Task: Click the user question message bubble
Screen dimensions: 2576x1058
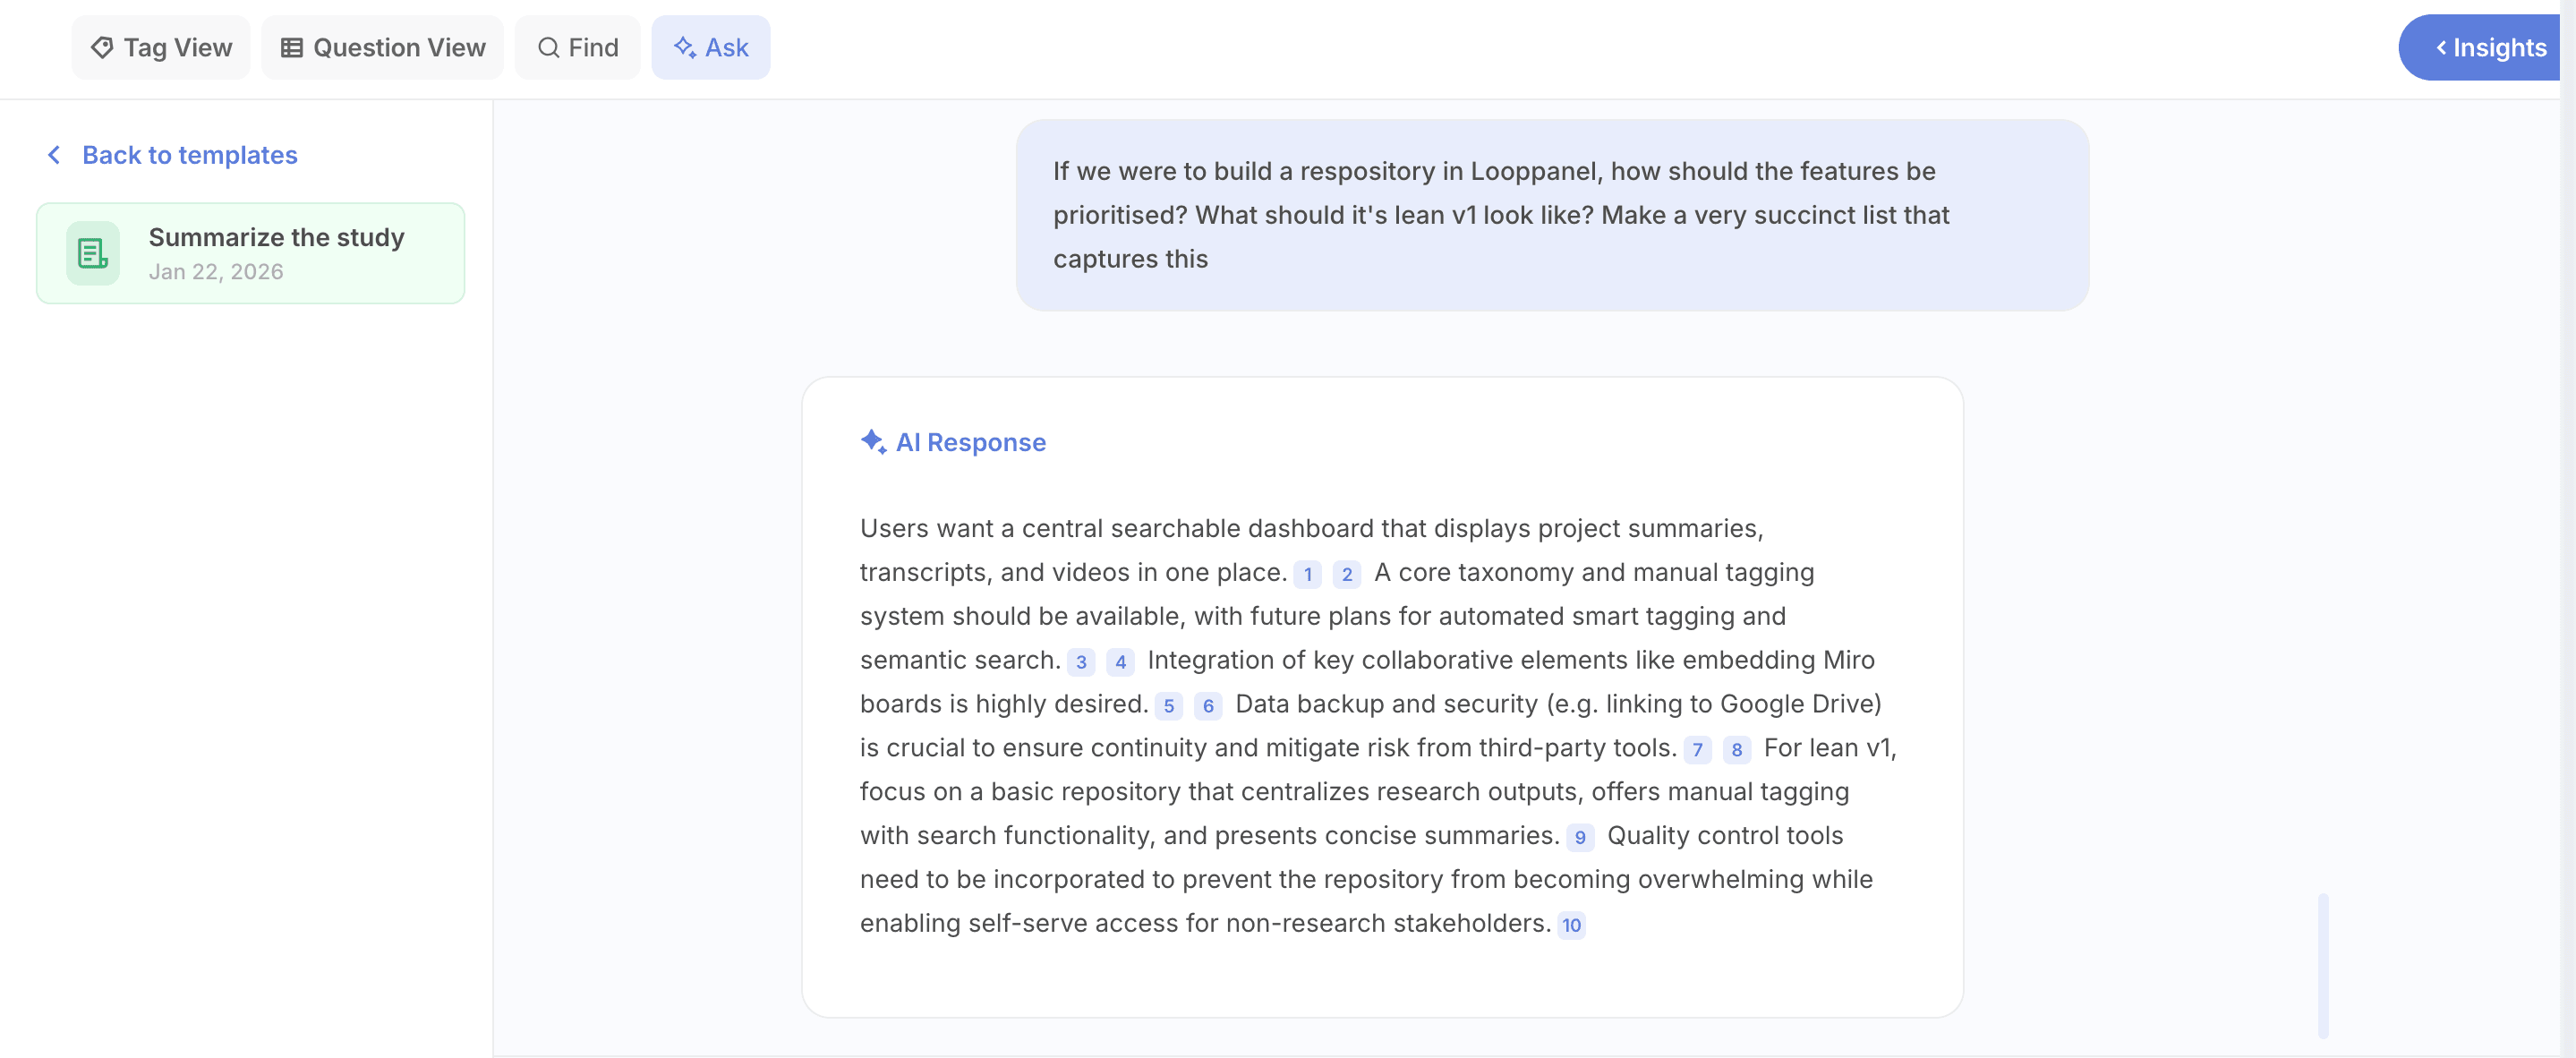Action: click(1552, 215)
